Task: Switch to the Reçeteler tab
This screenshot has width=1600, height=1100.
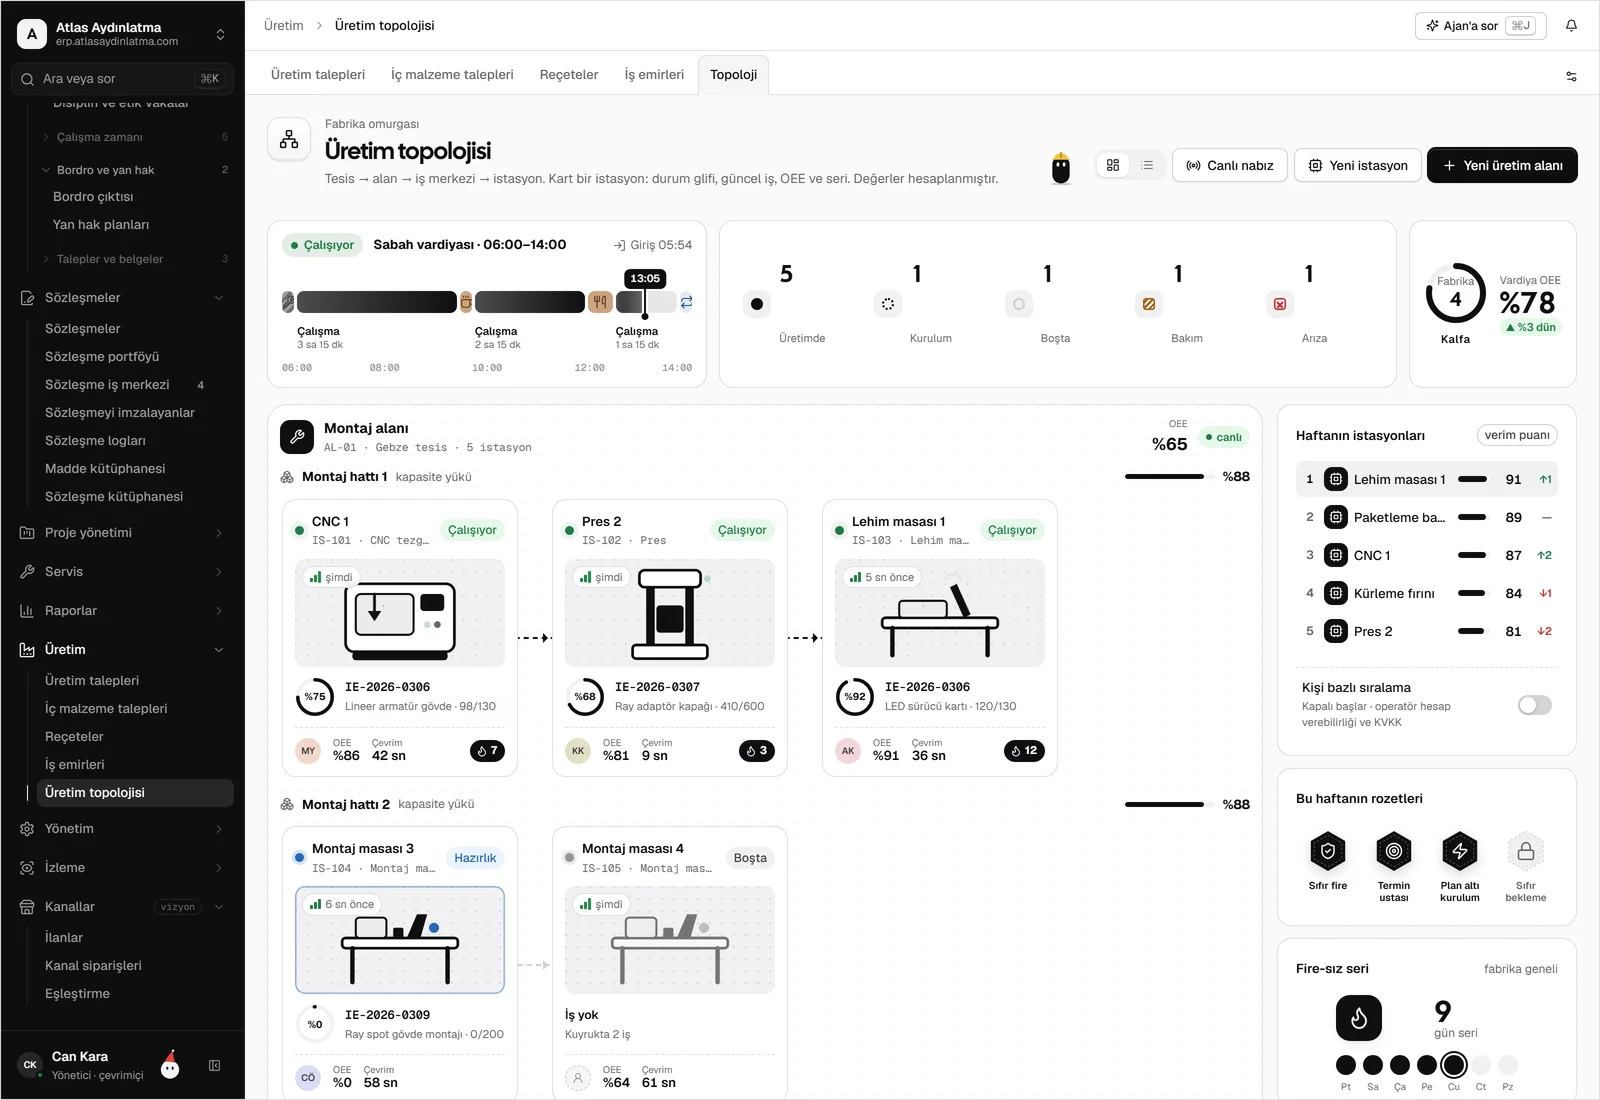Action: coord(569,75)
